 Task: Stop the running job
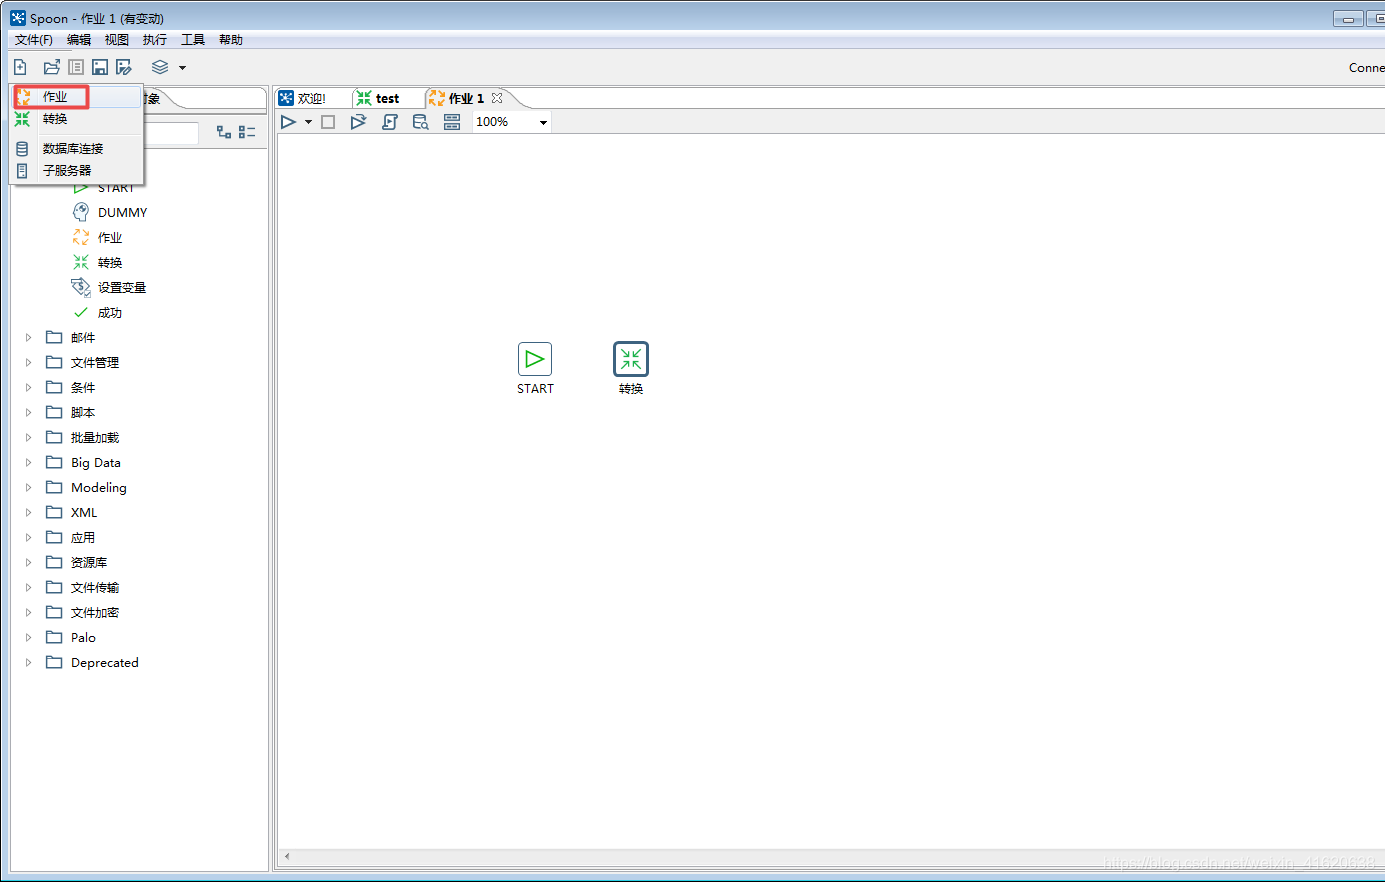[x=328, y=122]
